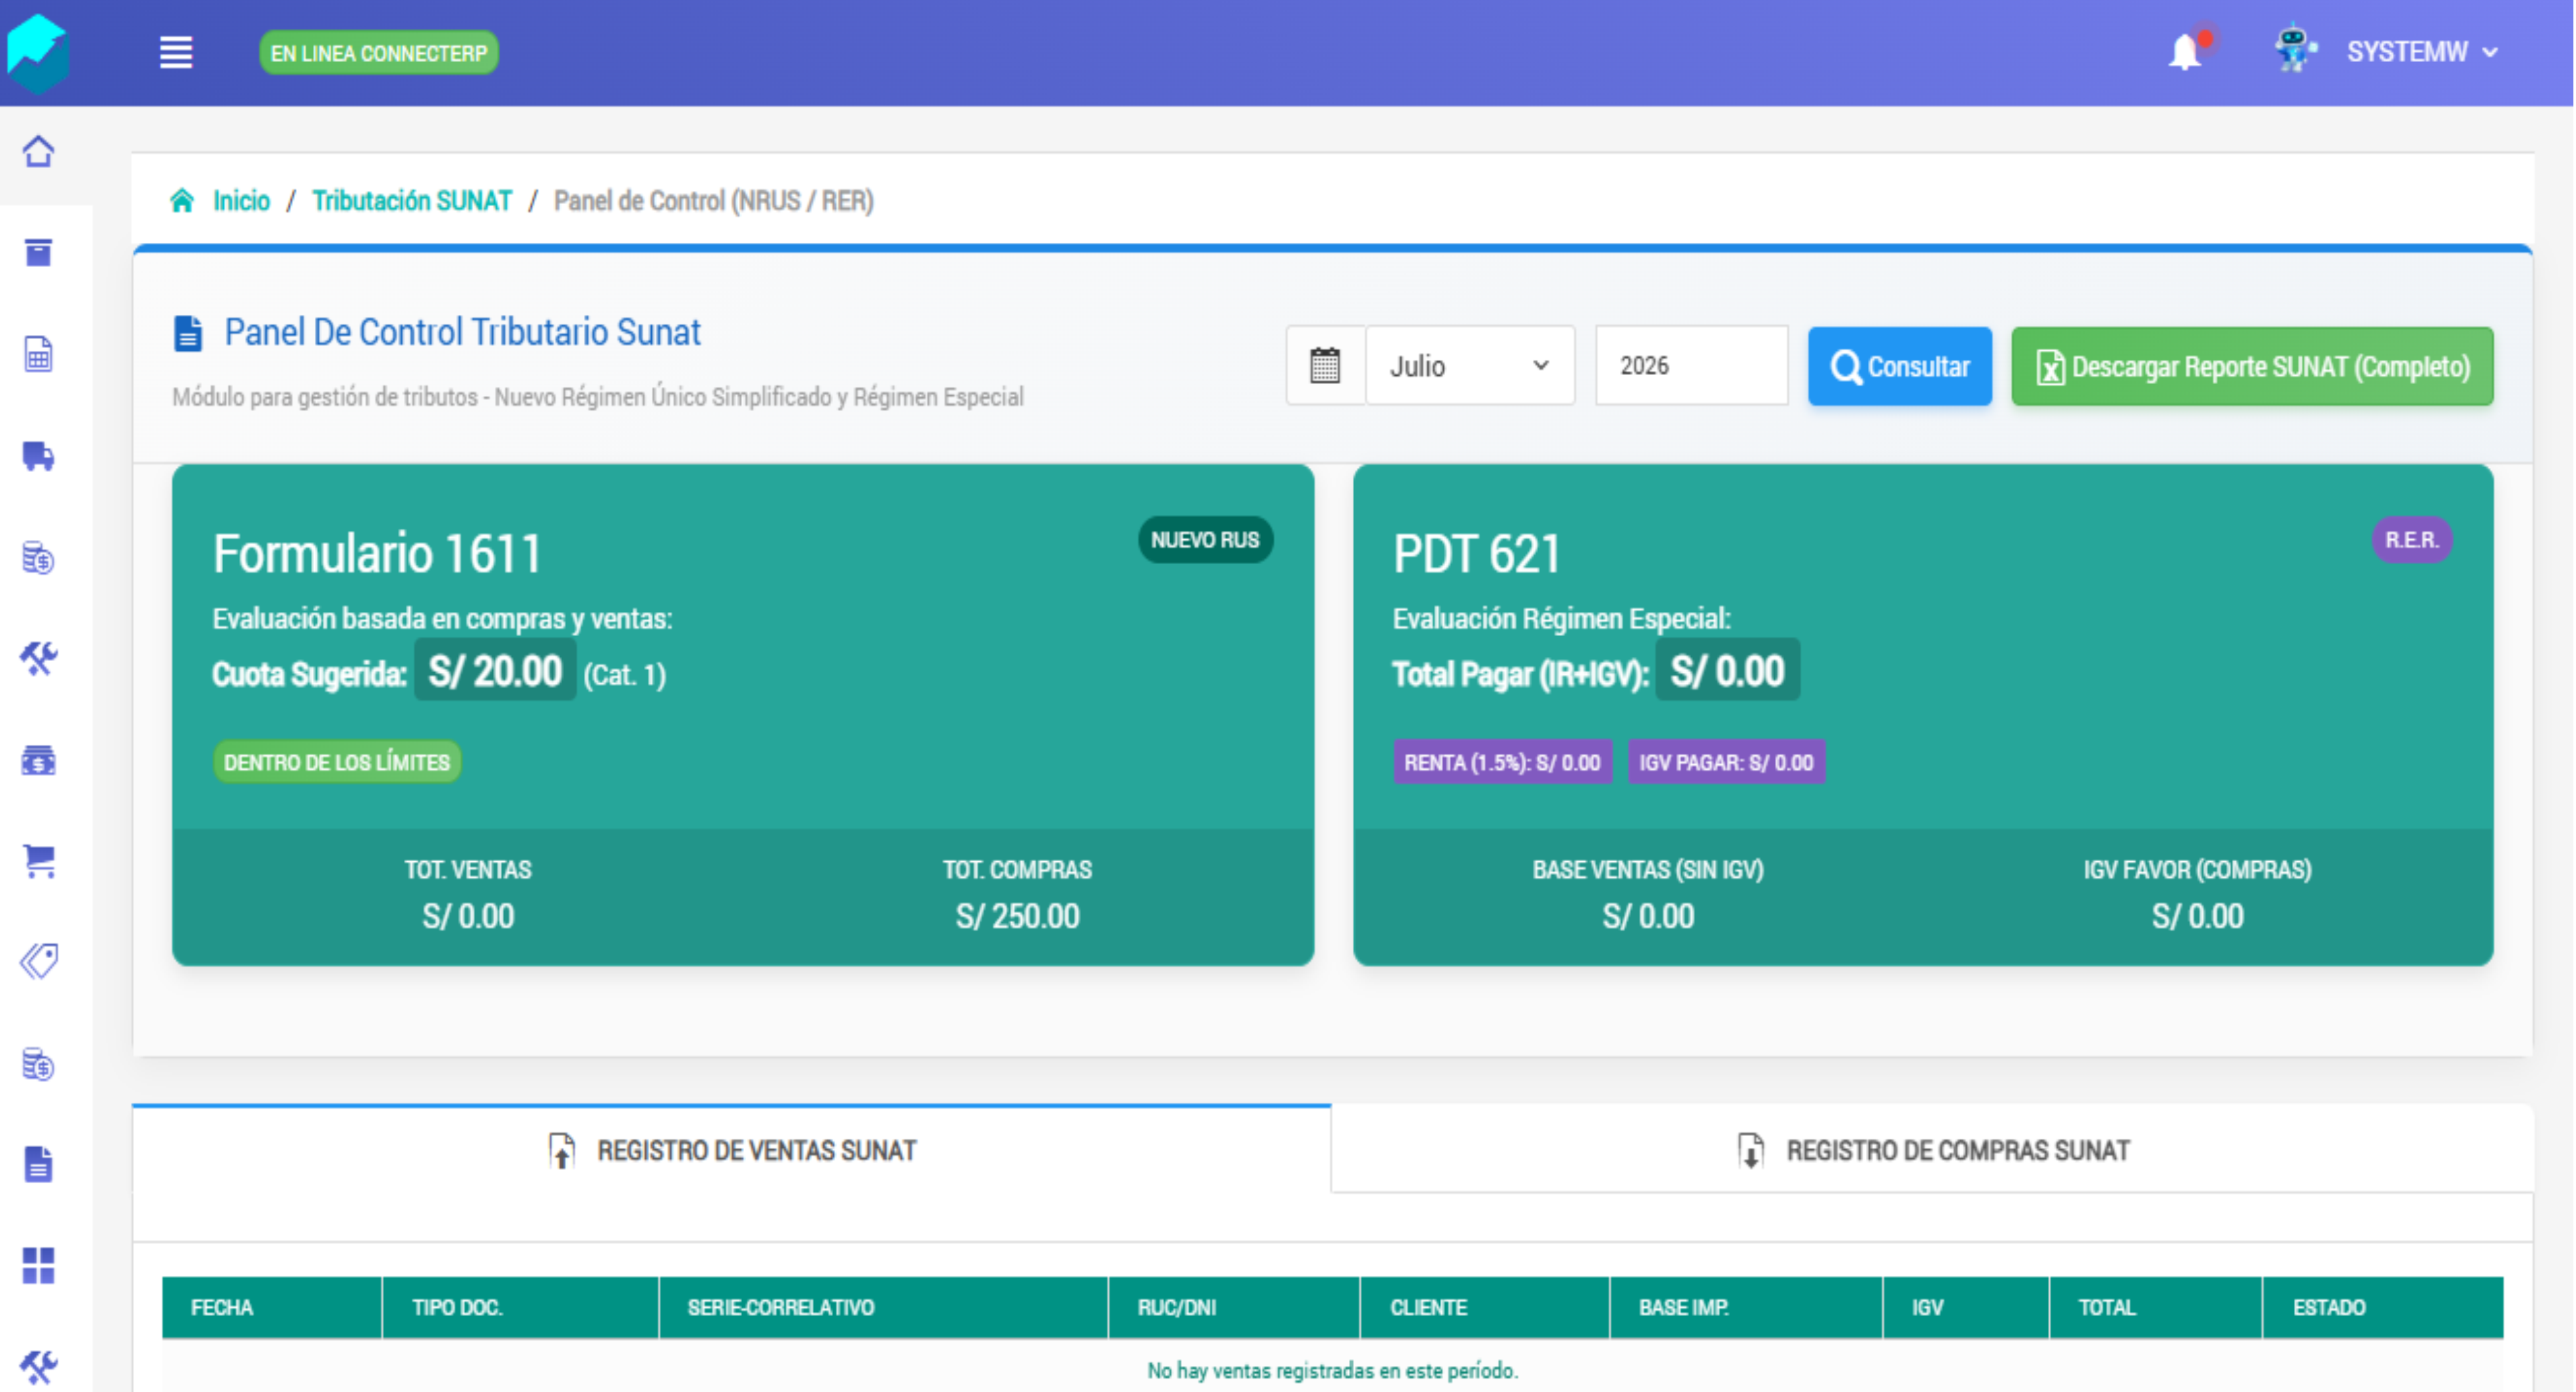
Task: Open the hamburger menu in the top bar
Action: (x=176, y=52)
